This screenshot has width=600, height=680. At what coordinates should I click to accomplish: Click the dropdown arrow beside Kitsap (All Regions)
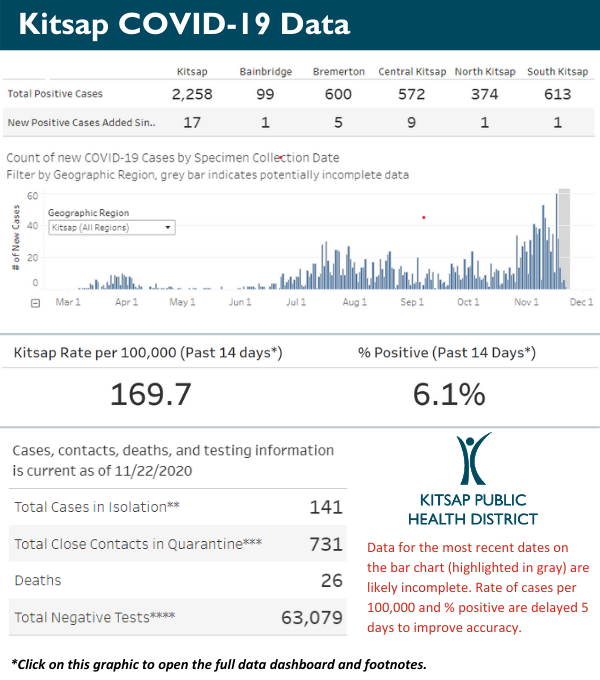pyautogui.click(x=168, y=228)
